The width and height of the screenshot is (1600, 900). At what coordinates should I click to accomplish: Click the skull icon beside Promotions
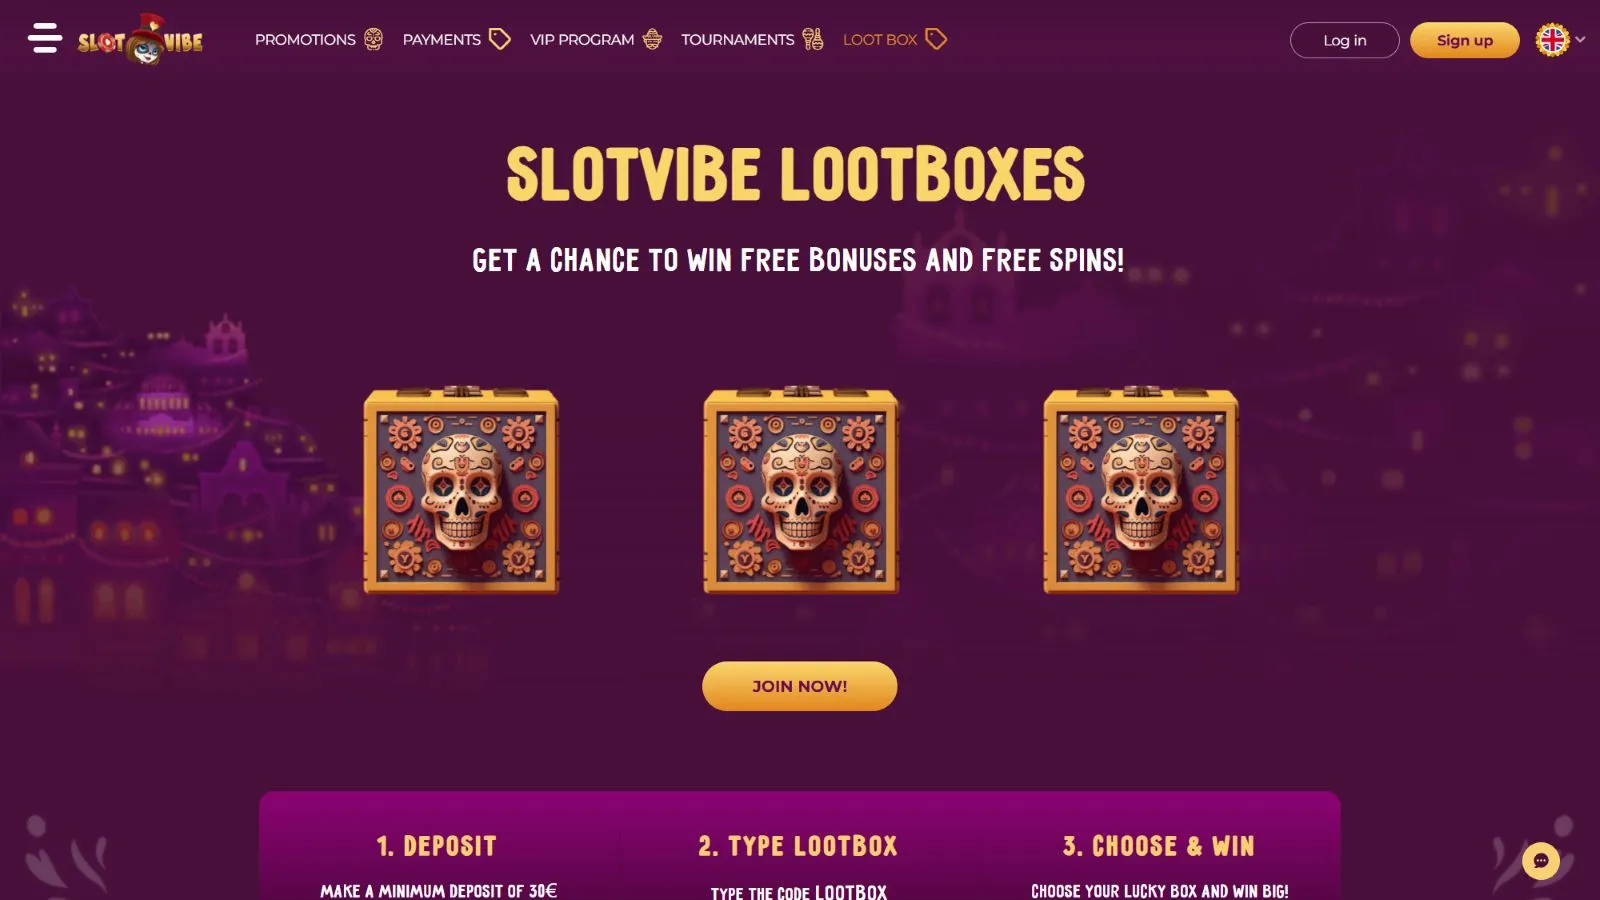374,39
